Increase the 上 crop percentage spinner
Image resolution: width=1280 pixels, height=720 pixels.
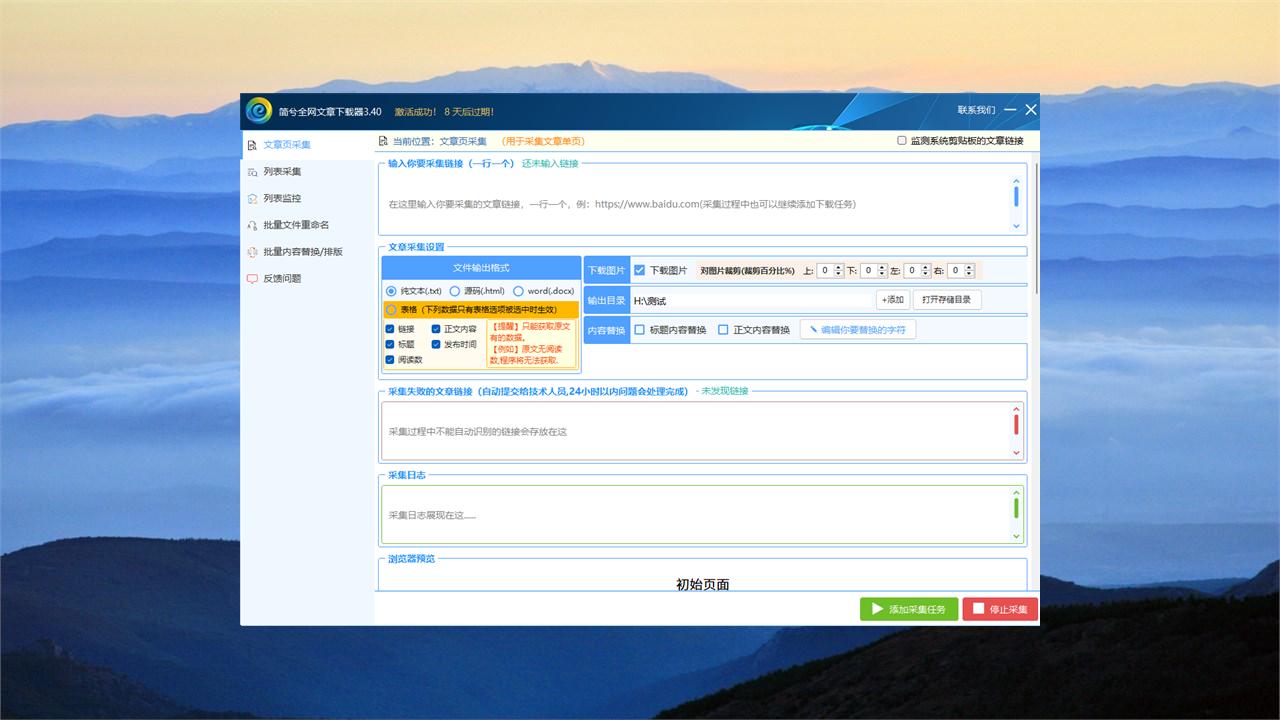click(838, 267)
